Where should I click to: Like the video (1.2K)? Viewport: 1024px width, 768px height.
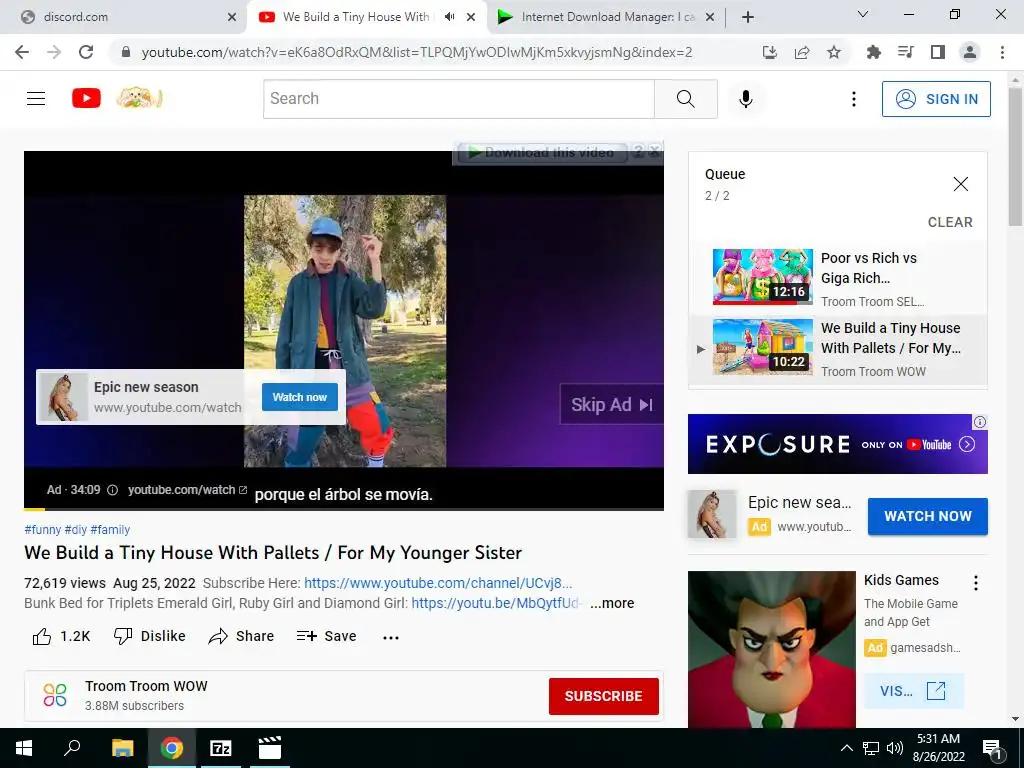[x=61, y=636]
